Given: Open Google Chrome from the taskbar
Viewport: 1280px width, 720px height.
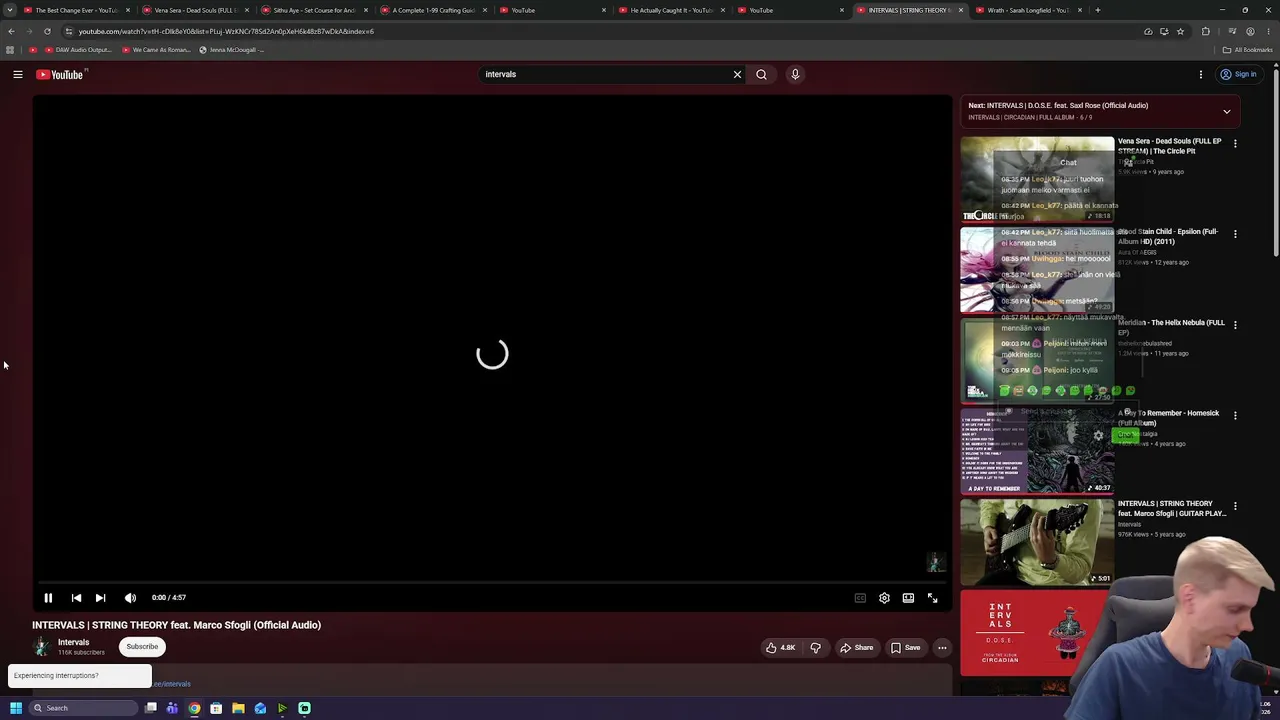Looking at the screenshot, I should tap(194, 708).
